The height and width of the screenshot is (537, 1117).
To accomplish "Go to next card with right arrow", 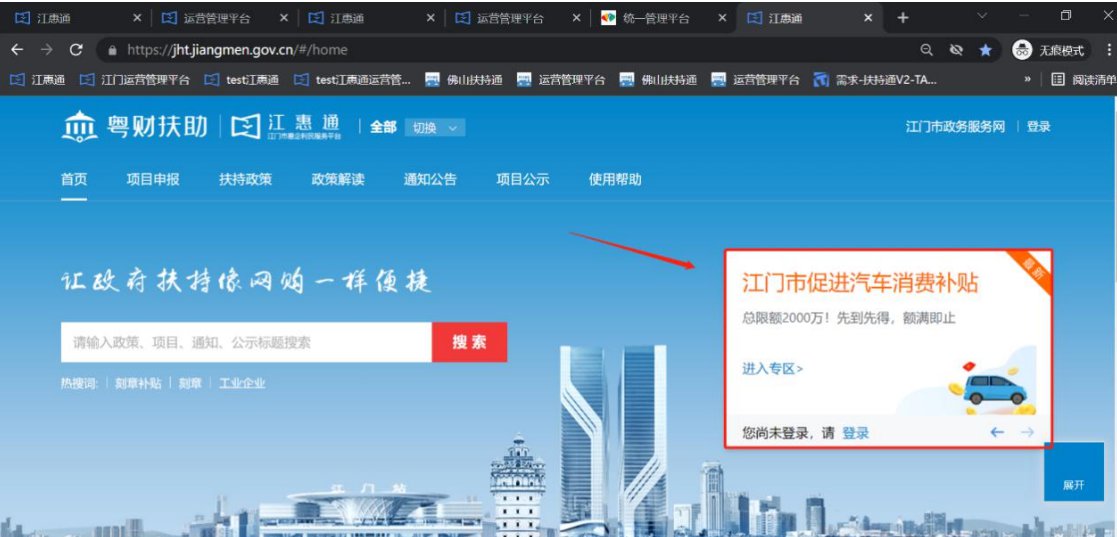I will click(1027, 432).
